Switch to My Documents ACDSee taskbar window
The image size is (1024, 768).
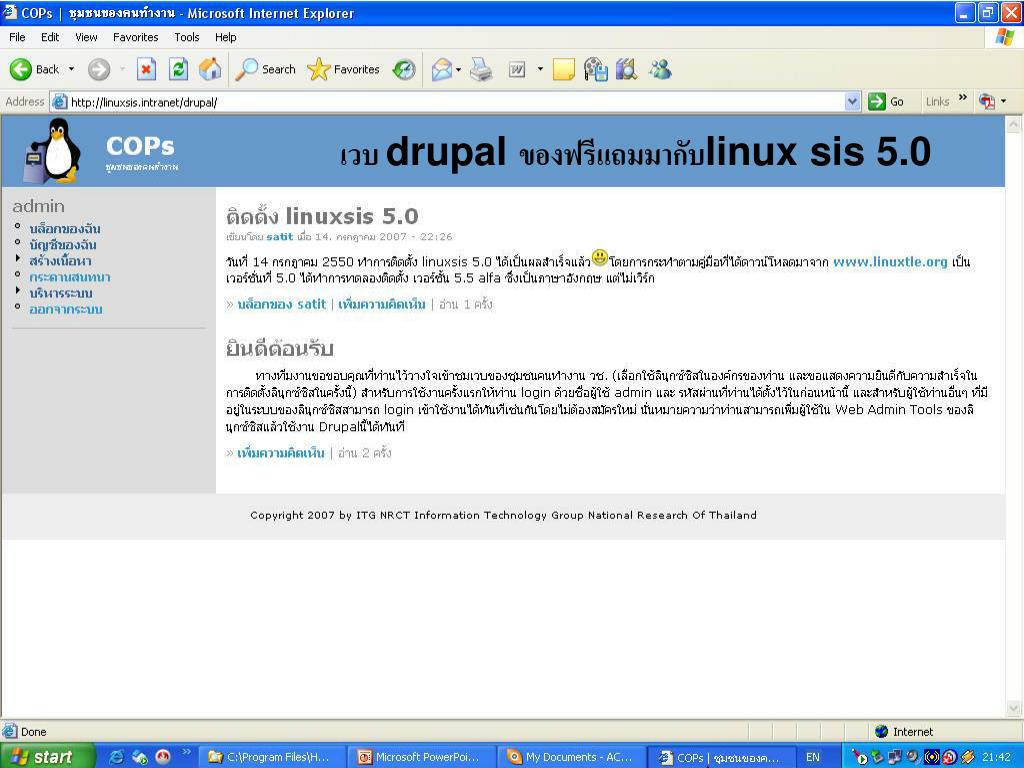571,757
